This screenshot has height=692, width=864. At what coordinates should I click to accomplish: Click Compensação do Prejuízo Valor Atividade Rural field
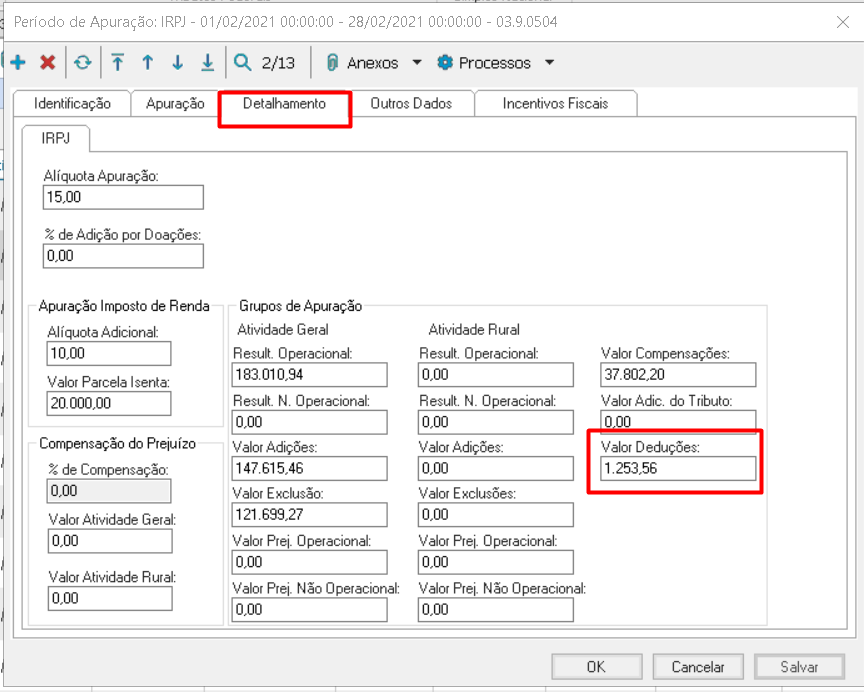coord(110,598)
